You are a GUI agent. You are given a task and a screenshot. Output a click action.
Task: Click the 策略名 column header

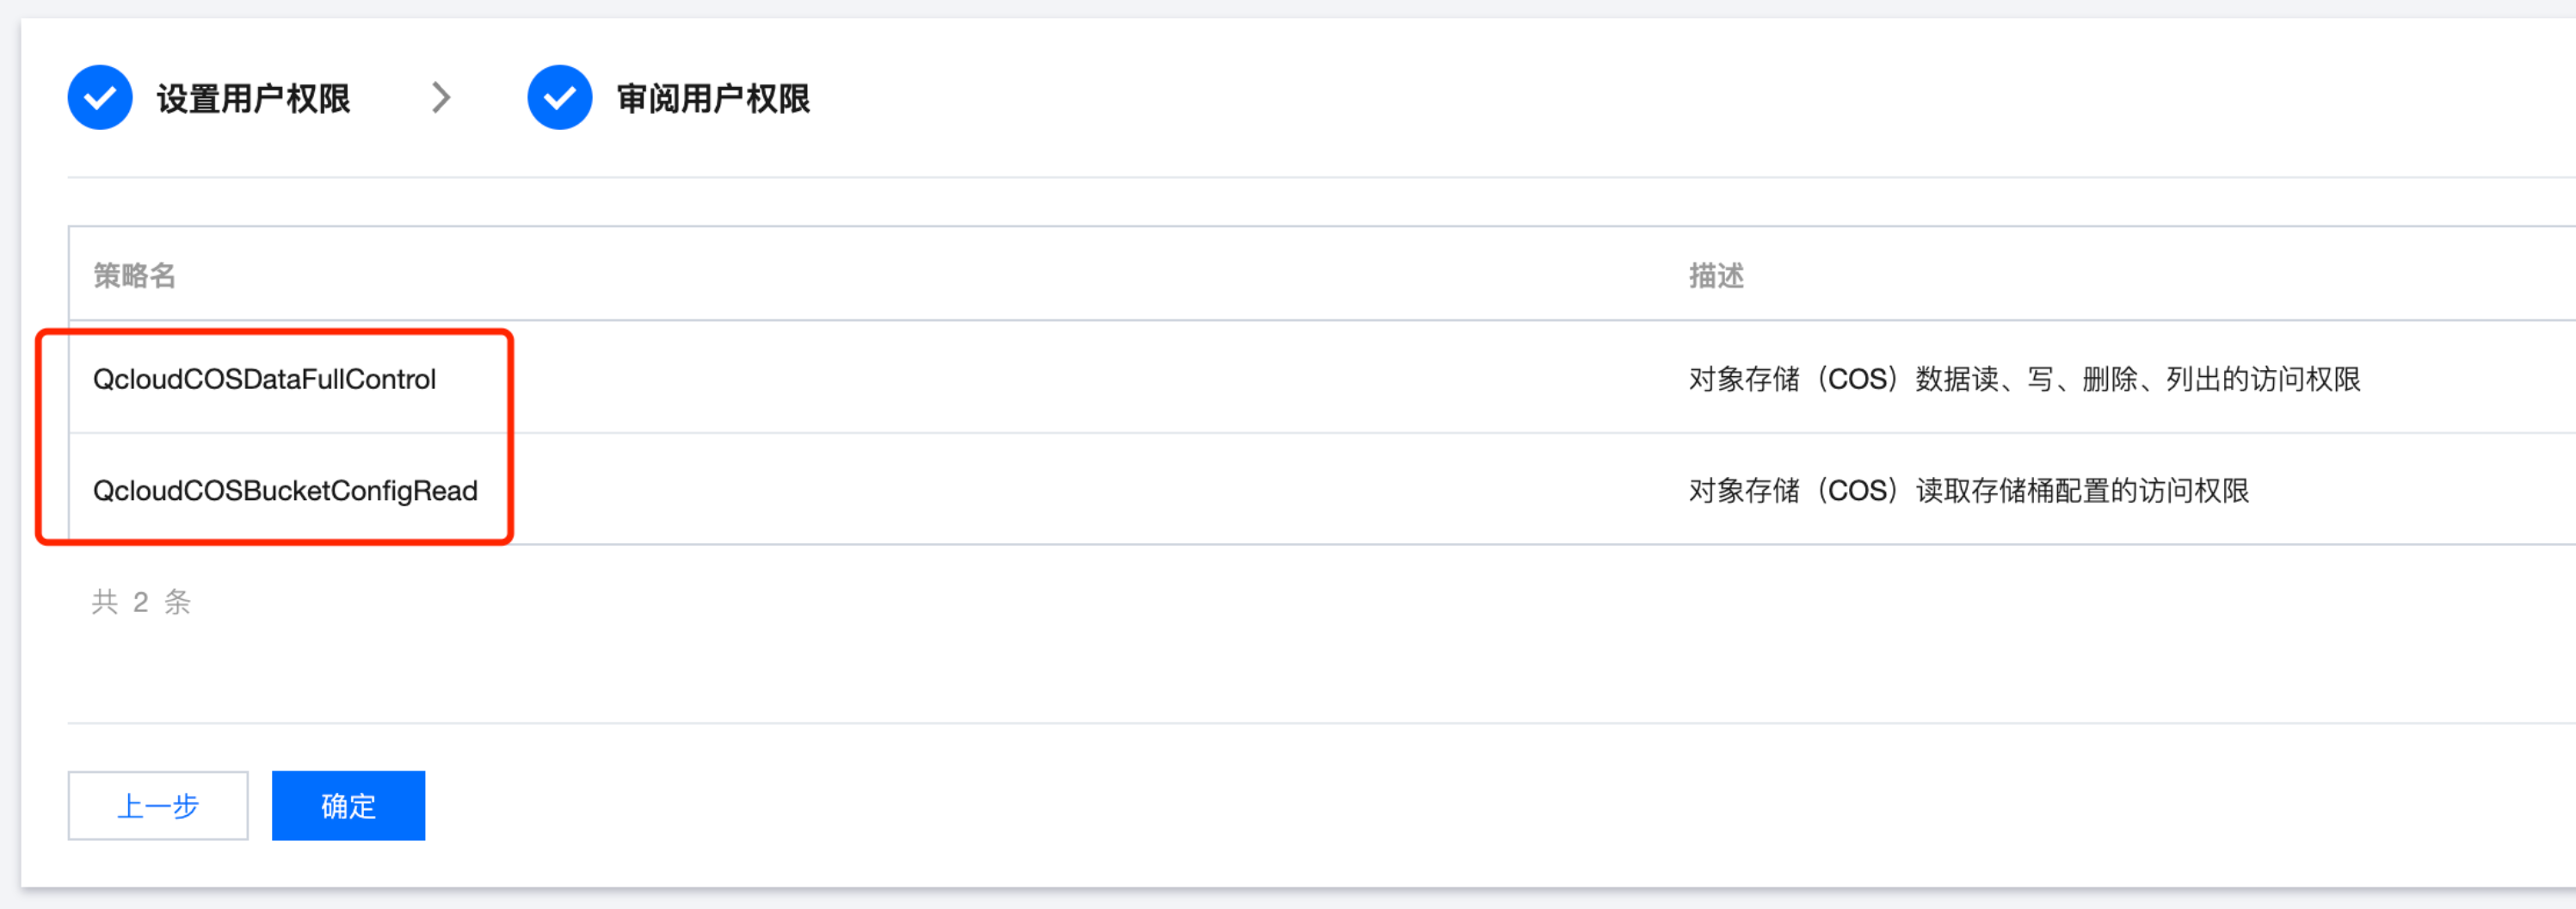[x=134, y=275]
